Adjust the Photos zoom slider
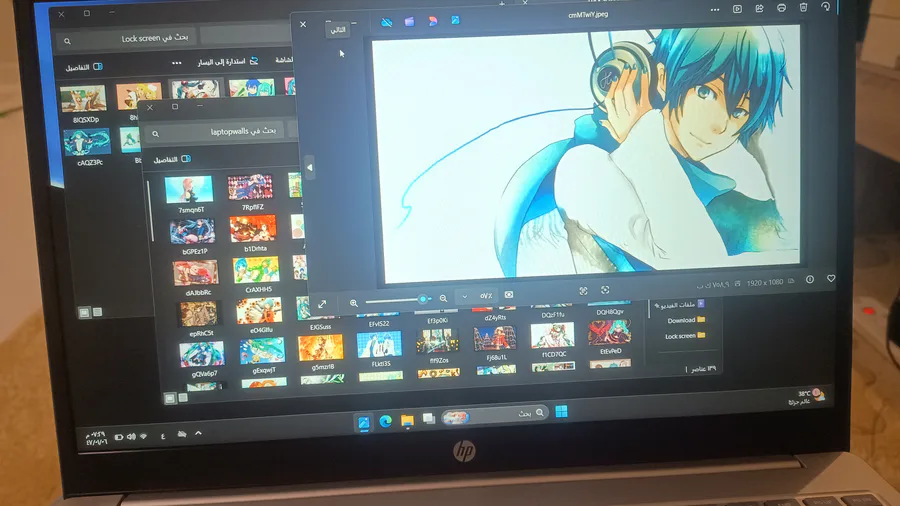This screenshot has height=506, width=900. (398, 300)
